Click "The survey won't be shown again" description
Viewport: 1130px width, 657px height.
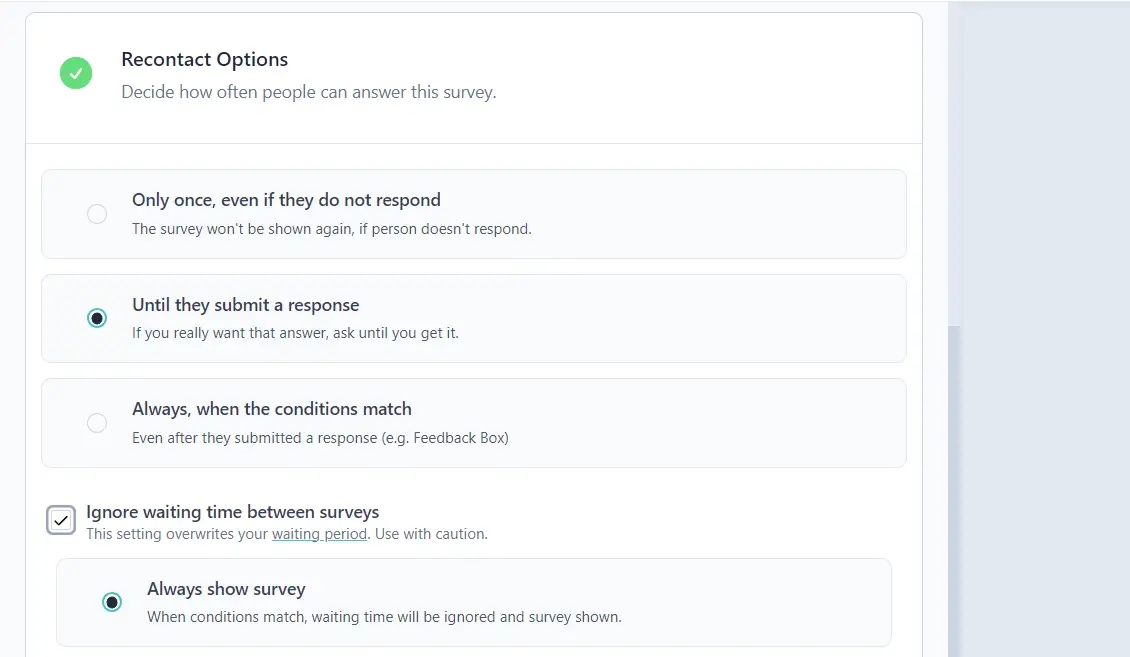[332, 228]
